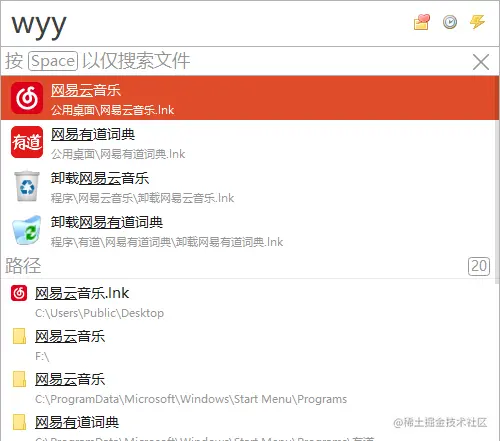
Task: Click the small cloud music icon by 网易云音乐.lnk
Action: (19, 293)
